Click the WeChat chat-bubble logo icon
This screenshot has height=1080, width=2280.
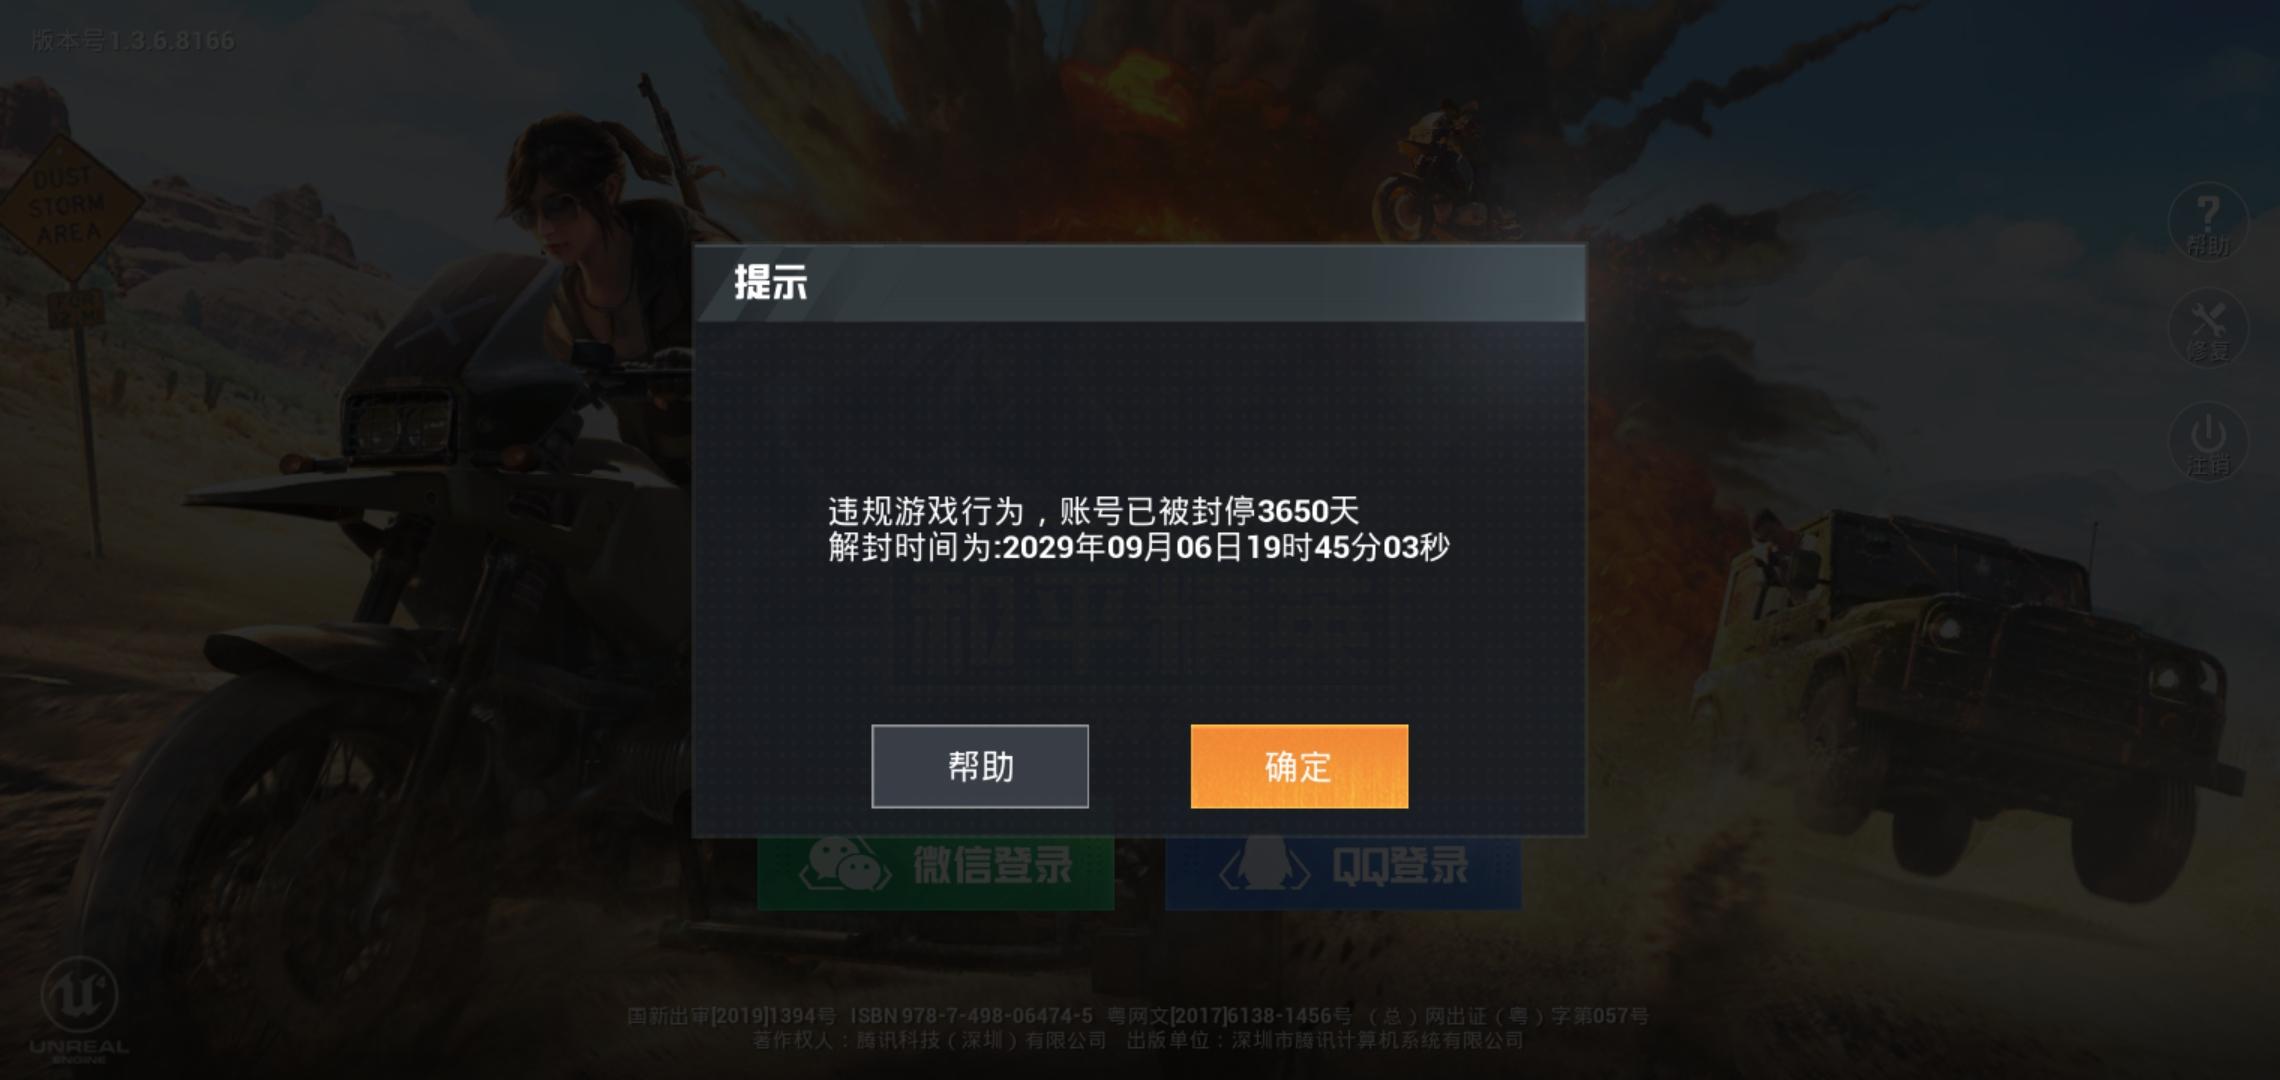tap(845, 865)
